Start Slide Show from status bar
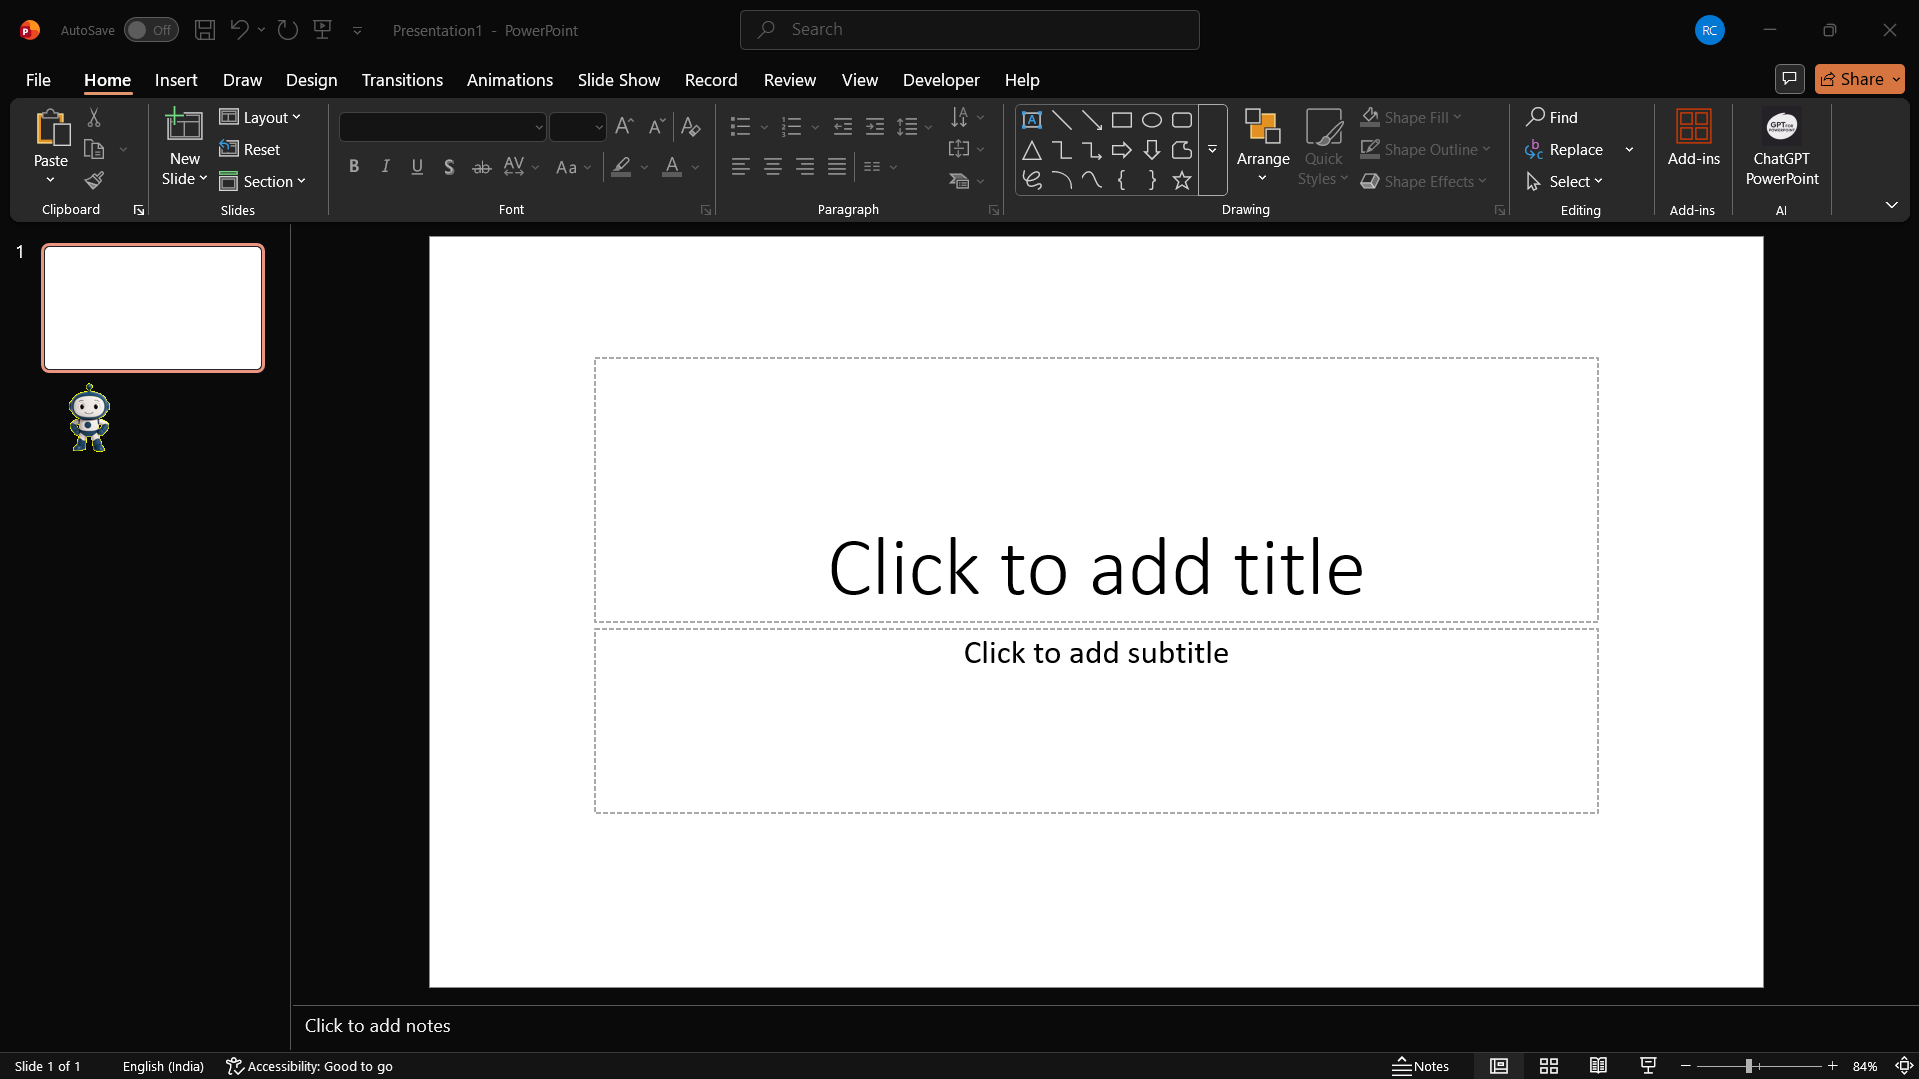The width and height of the screenshot is (1919, 1079). 1649,1066
